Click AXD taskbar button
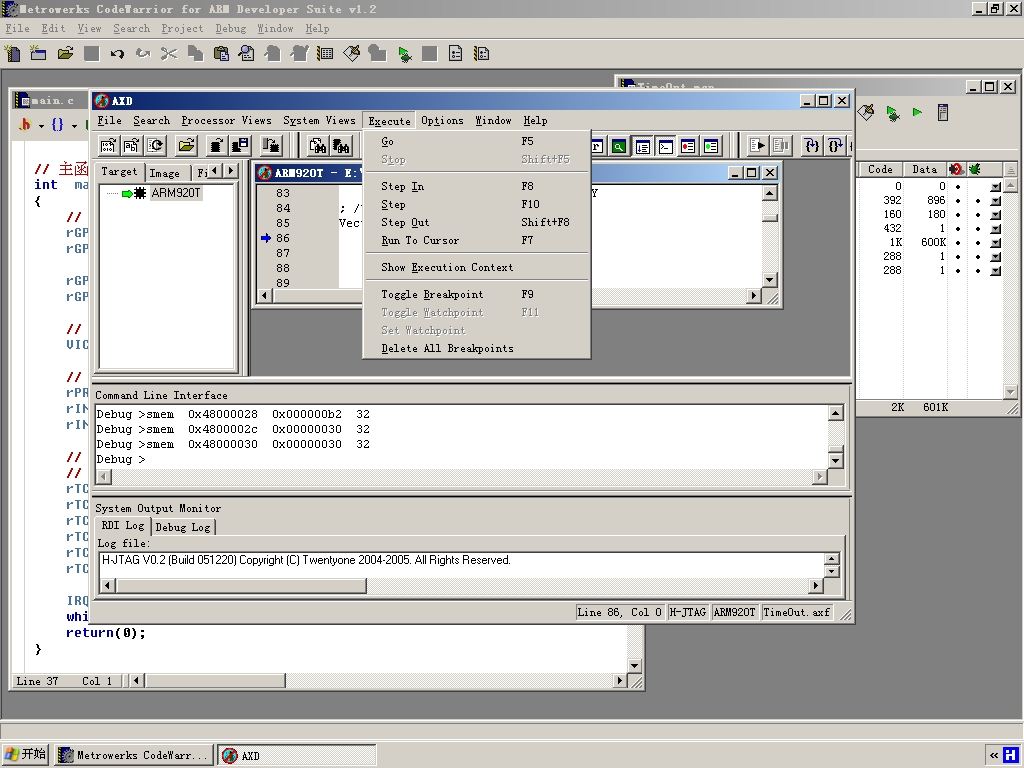 (x=296, y=756)
